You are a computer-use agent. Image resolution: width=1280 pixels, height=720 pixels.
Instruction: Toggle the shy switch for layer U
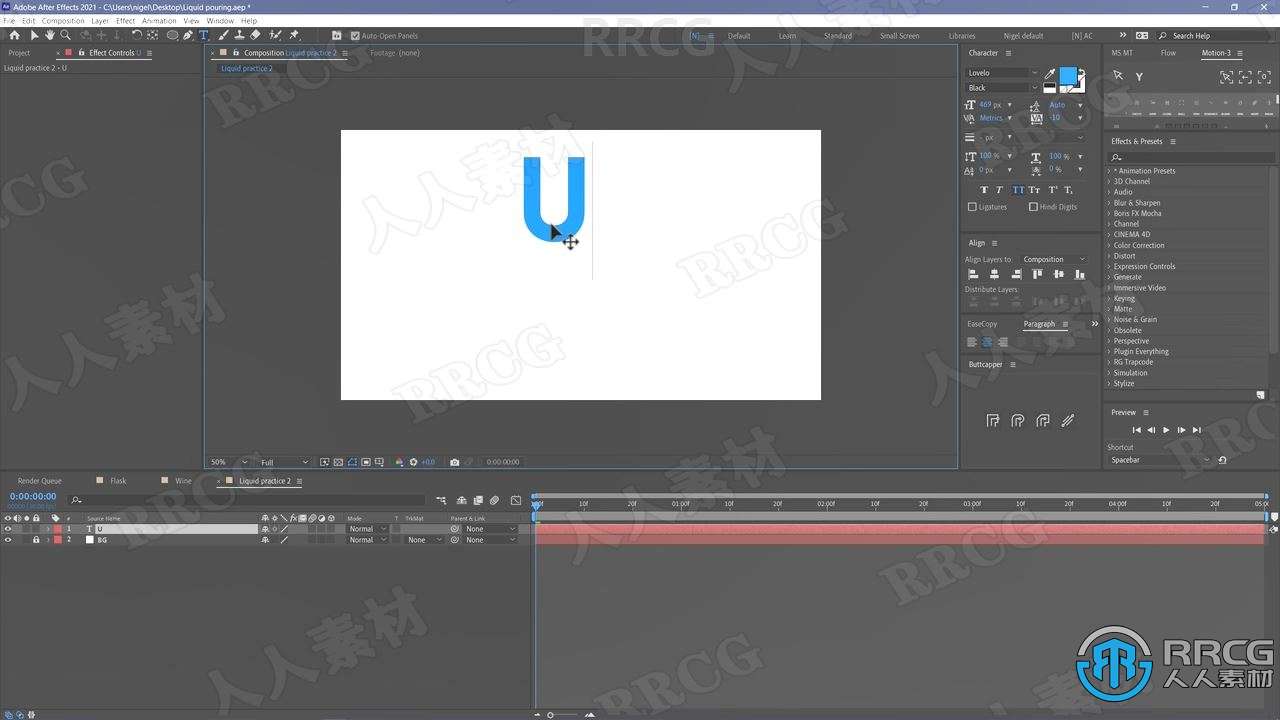265,529
